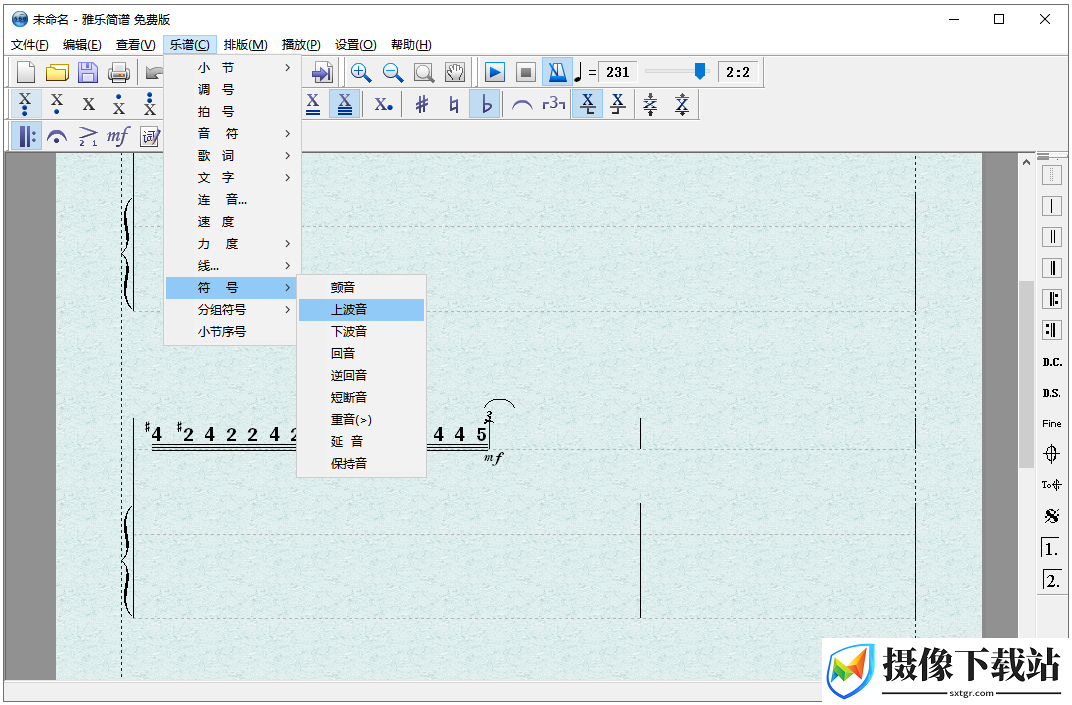Select the hand pan tool
The image size is (1072, 705).
[x=455, y=72]
